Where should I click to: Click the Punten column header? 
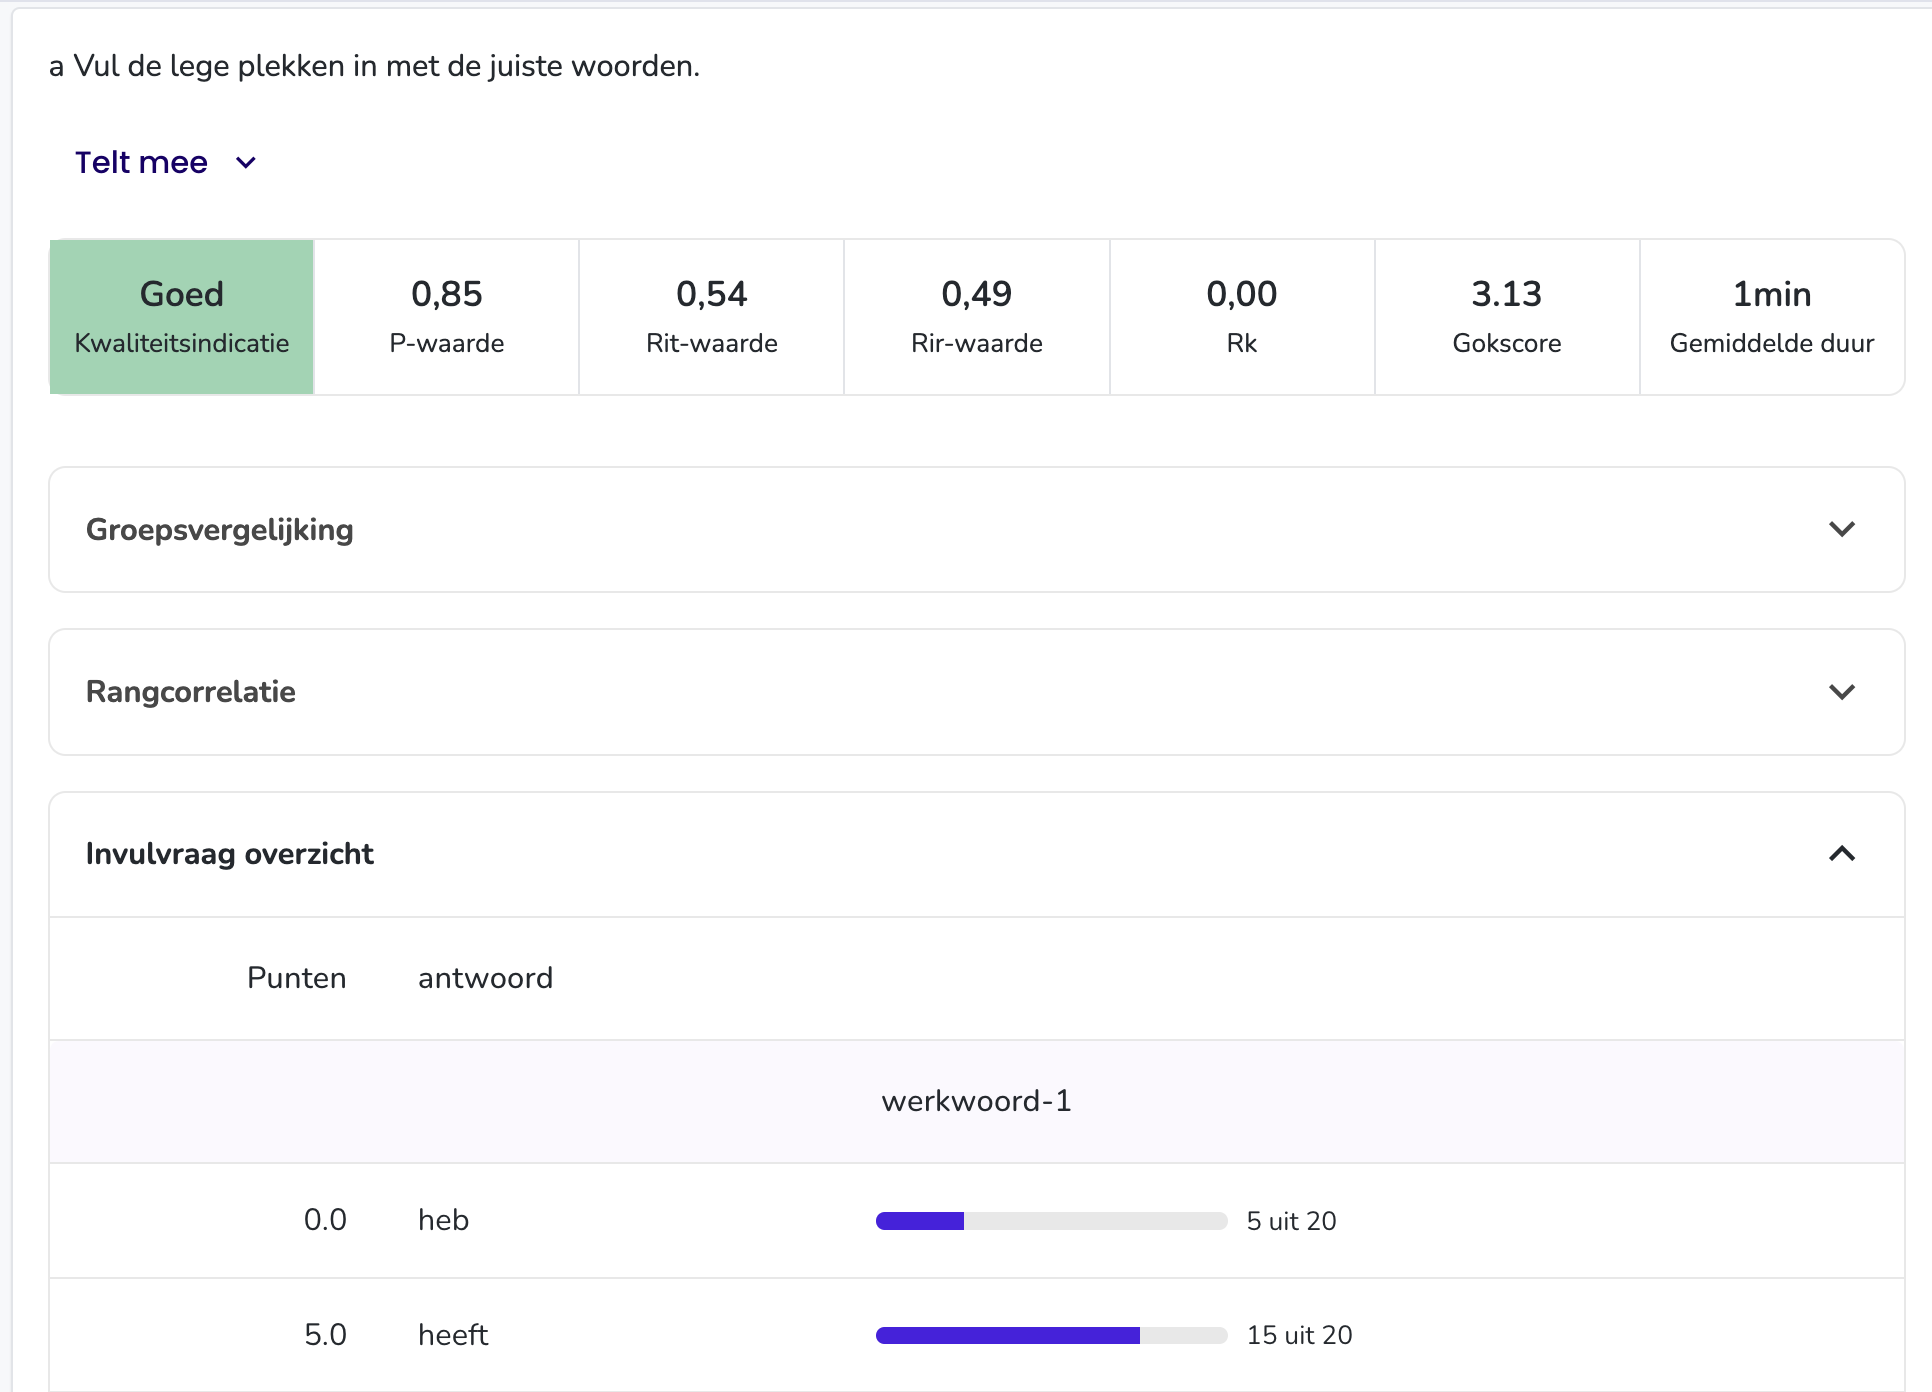pos(297,978)
